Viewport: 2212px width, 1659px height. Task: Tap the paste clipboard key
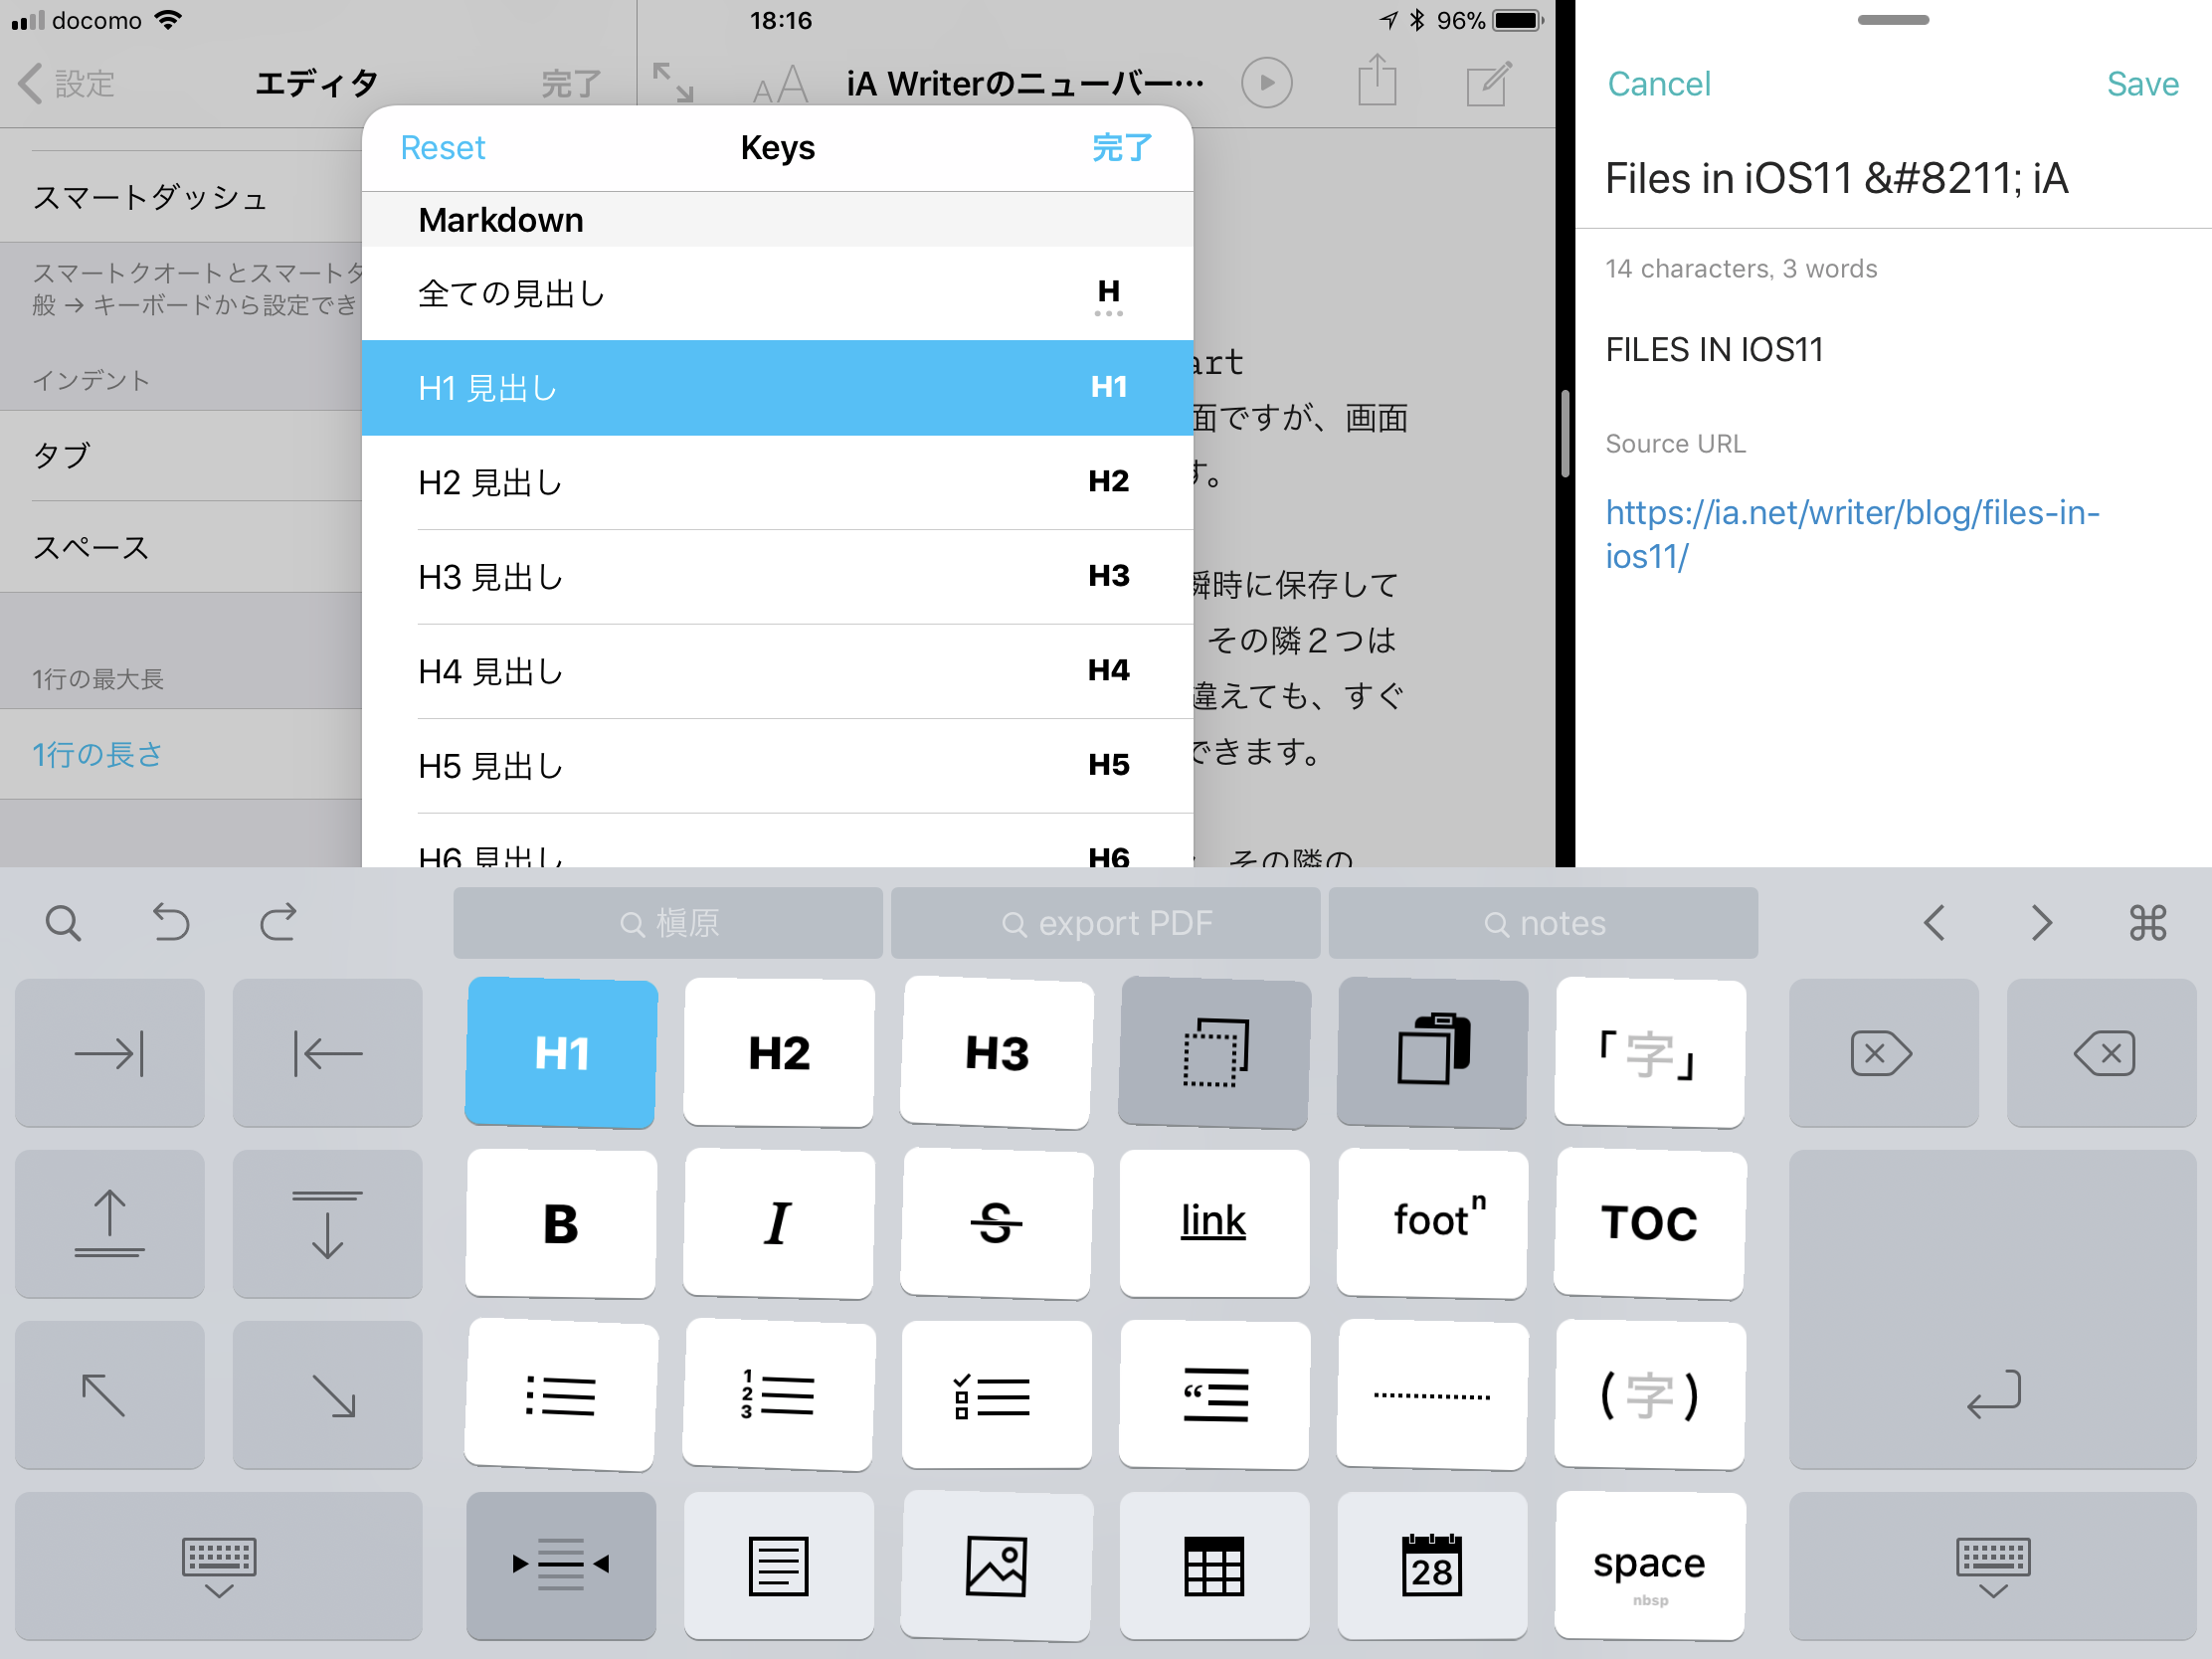pos(1432,1053)
